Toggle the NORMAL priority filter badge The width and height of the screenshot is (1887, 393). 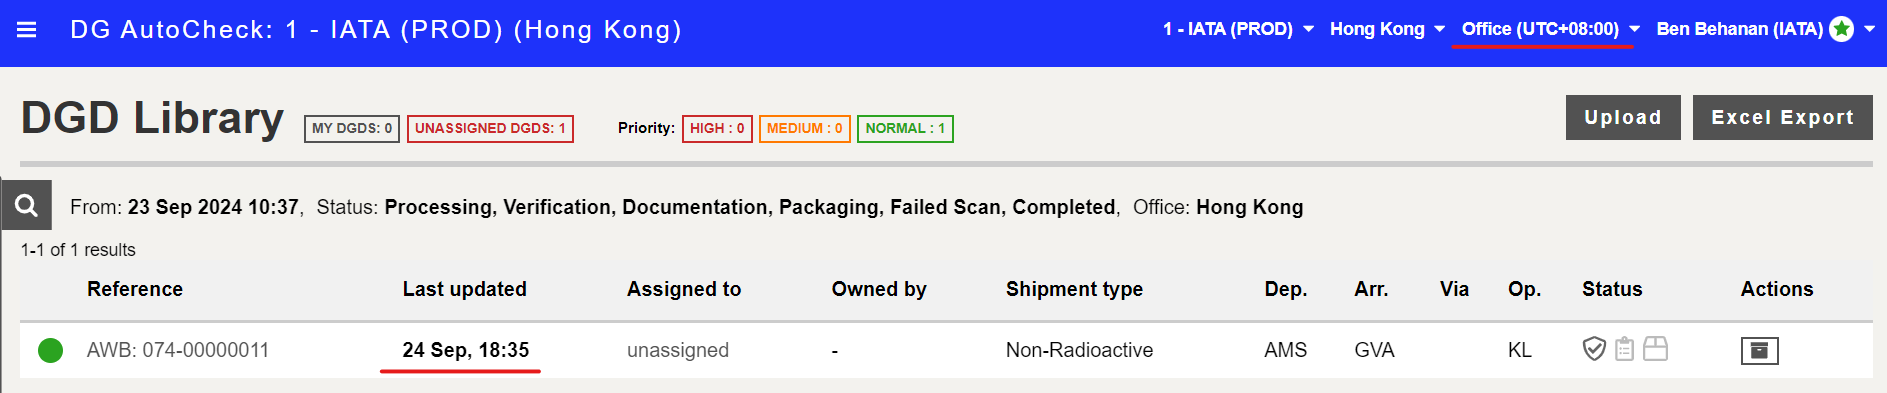(905, 129)
